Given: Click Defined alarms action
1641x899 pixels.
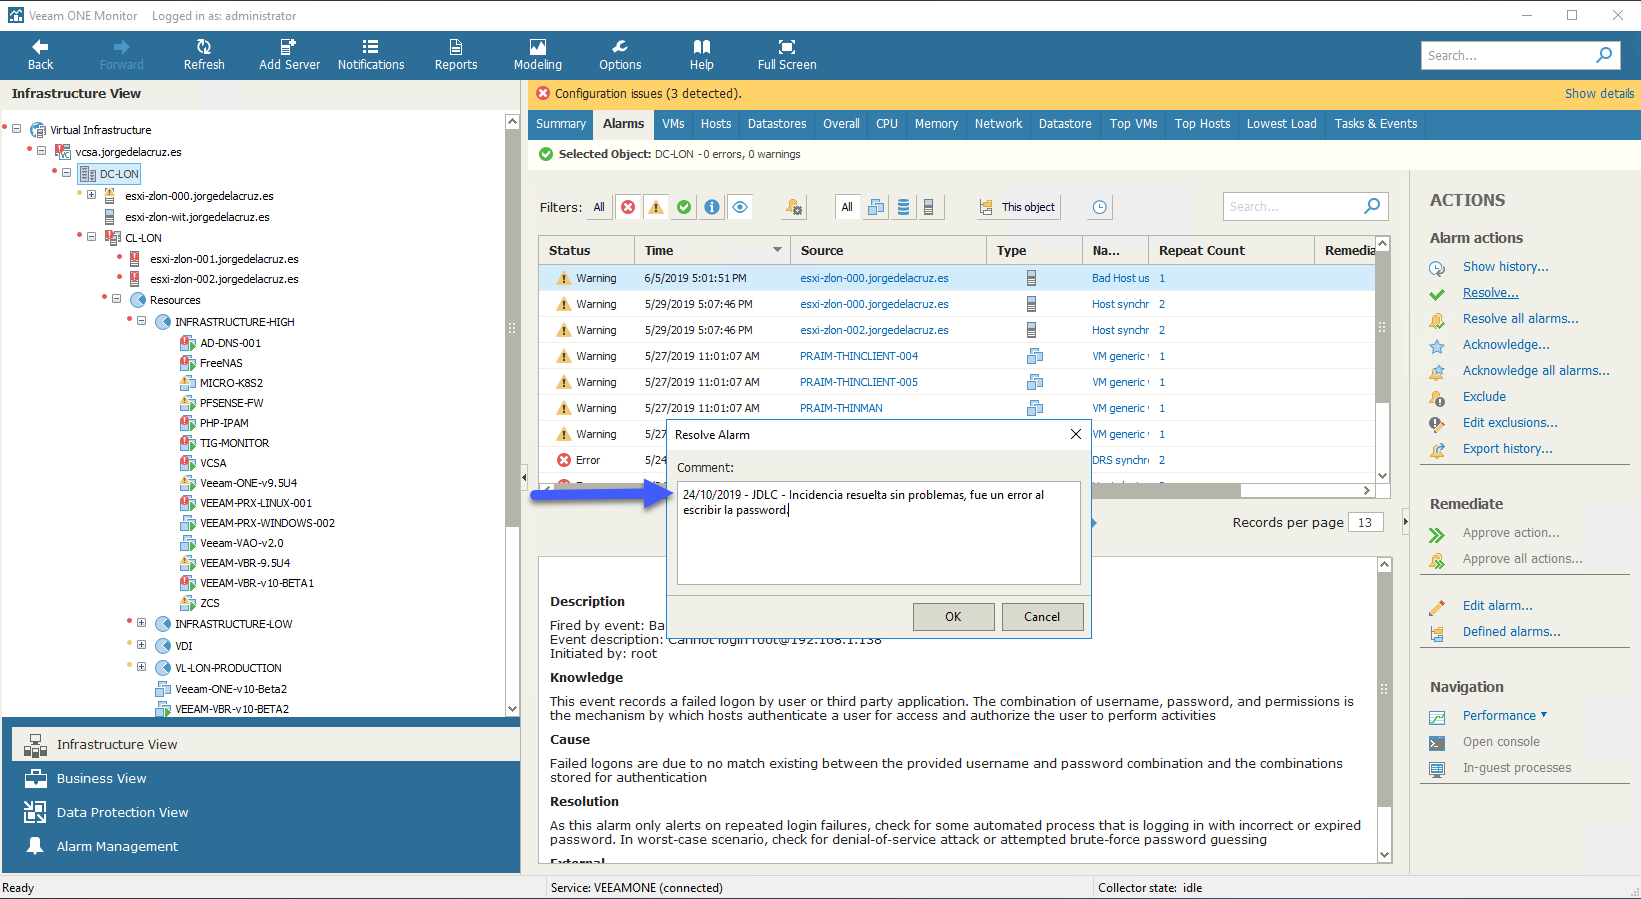Looking at the screenshot, I should pos(1511,632).
